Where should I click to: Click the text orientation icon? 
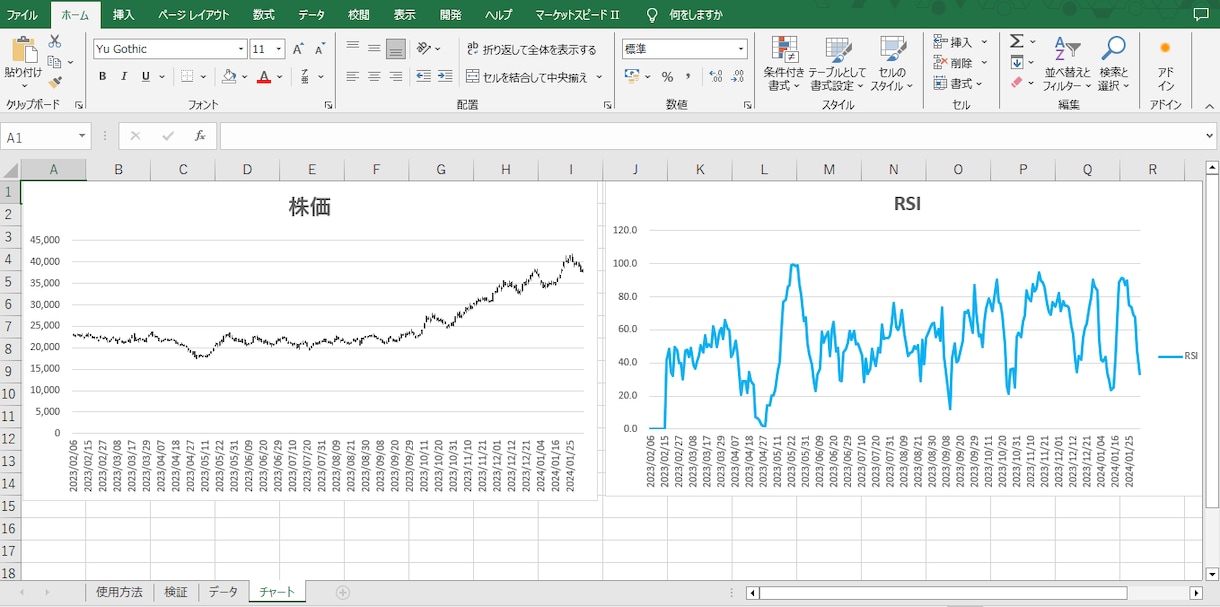pyautogui.click(x=424, y=48)
